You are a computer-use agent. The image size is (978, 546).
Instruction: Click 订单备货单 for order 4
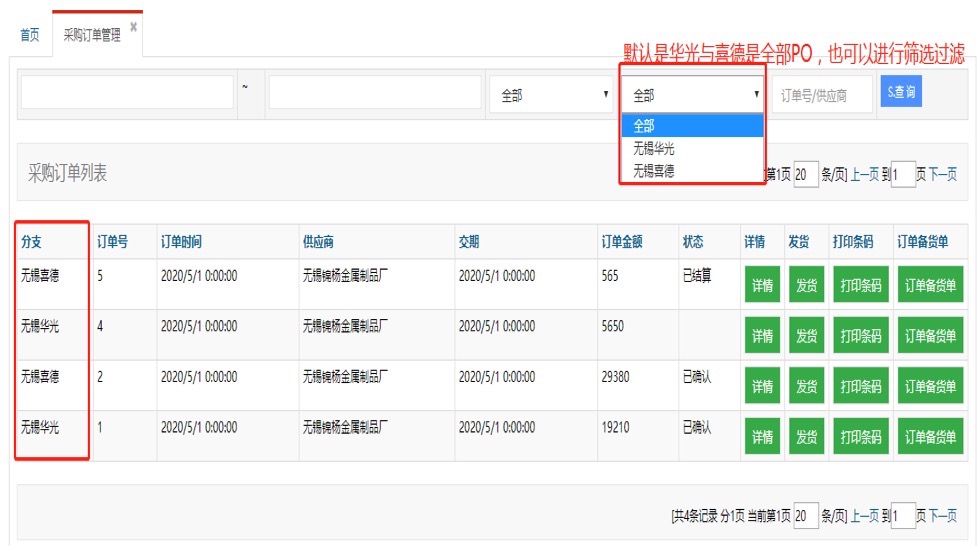coord(930,335)
